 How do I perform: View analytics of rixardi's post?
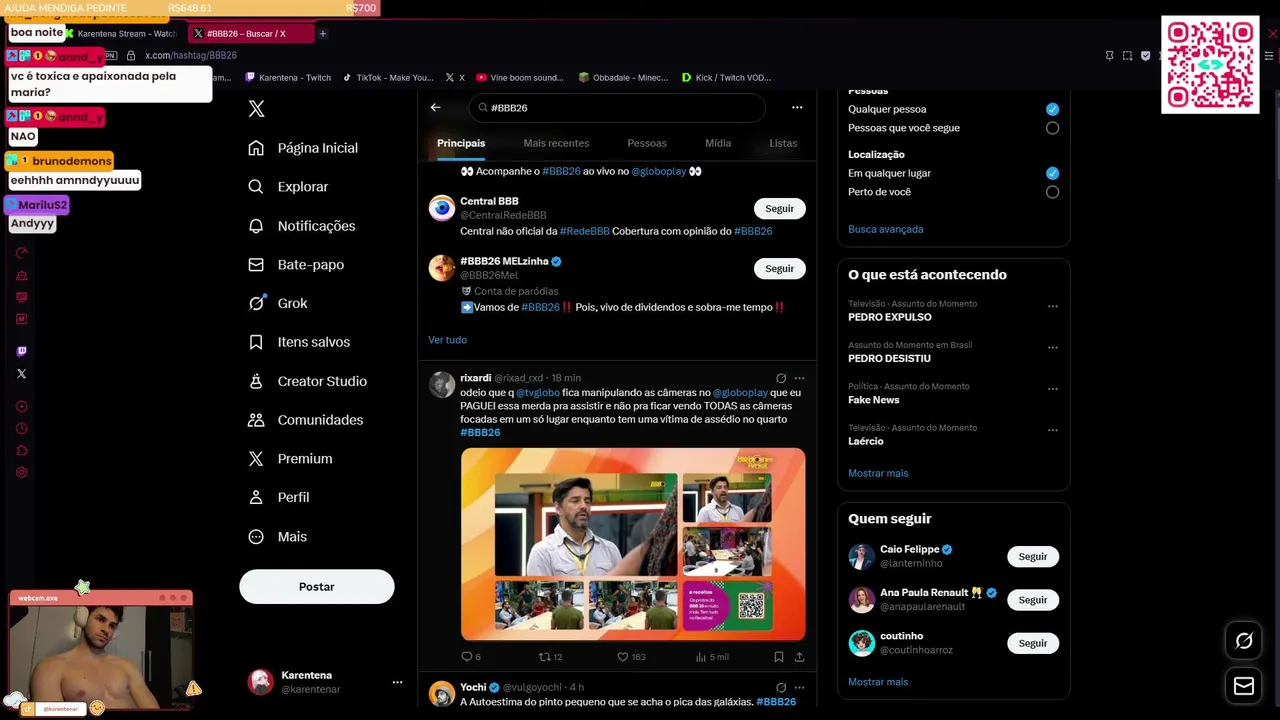(x=711, y=657)
